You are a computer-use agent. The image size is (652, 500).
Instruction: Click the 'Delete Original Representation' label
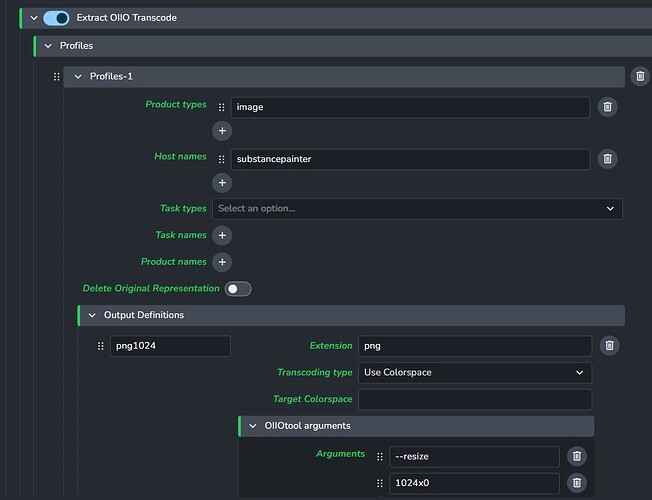151,288
